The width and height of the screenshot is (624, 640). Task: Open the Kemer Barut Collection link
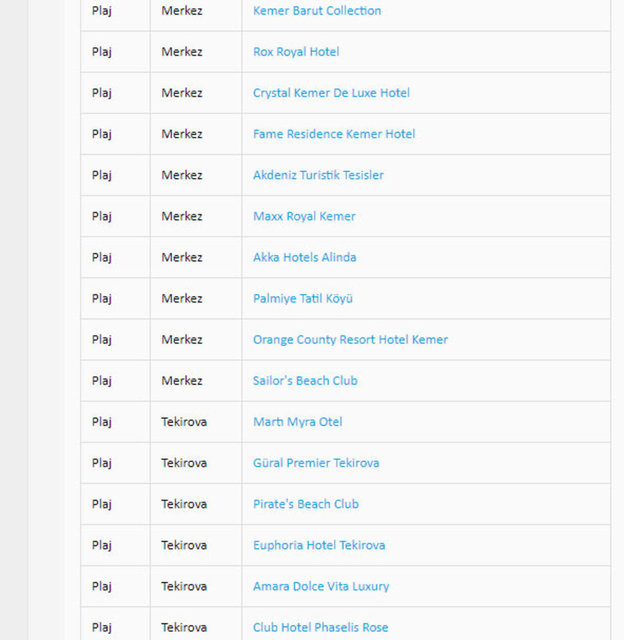coord(316,11)
